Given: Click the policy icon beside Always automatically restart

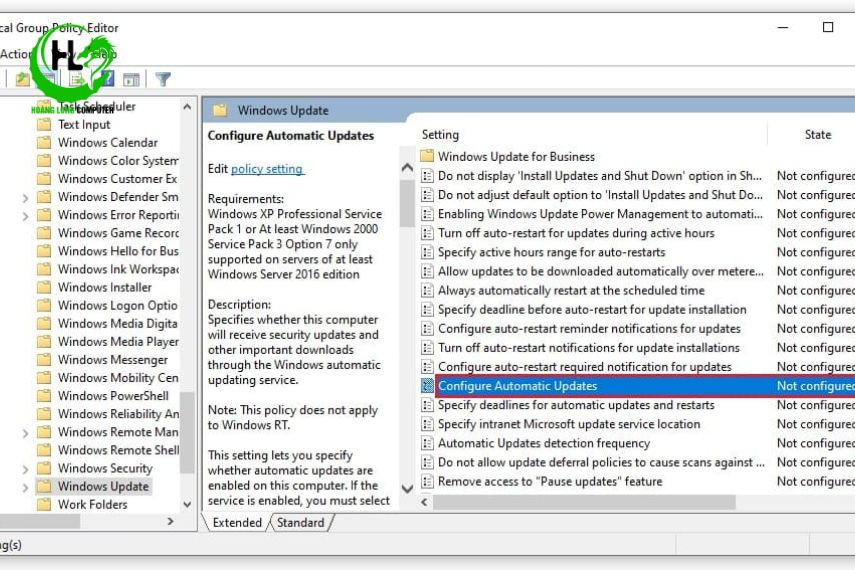Looking at the screenshot, I should (x=428, y=290).
